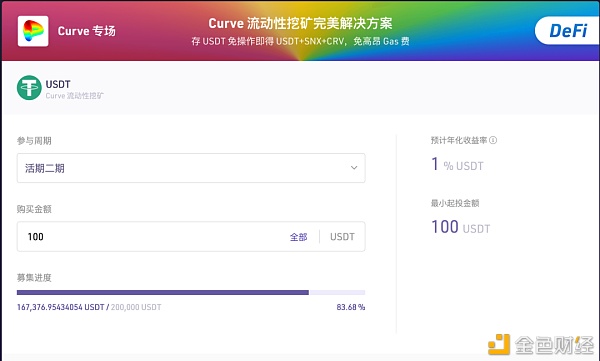Click the green USDT Tether icon
Image resolution: width=600 pixels, height=361 pixels.
point(29,88)
